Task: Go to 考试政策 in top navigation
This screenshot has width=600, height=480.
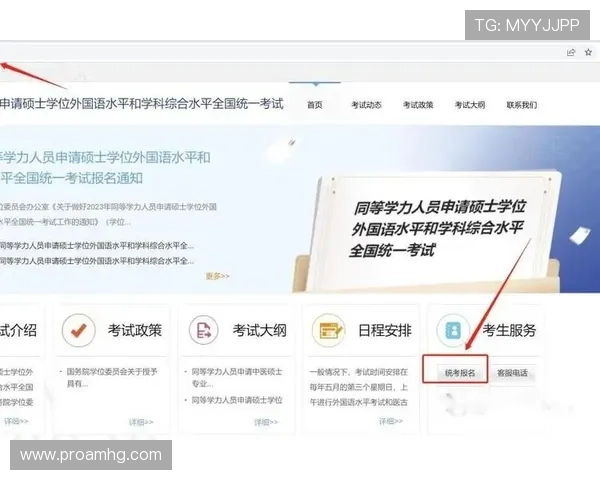Action: click(418, 105)
